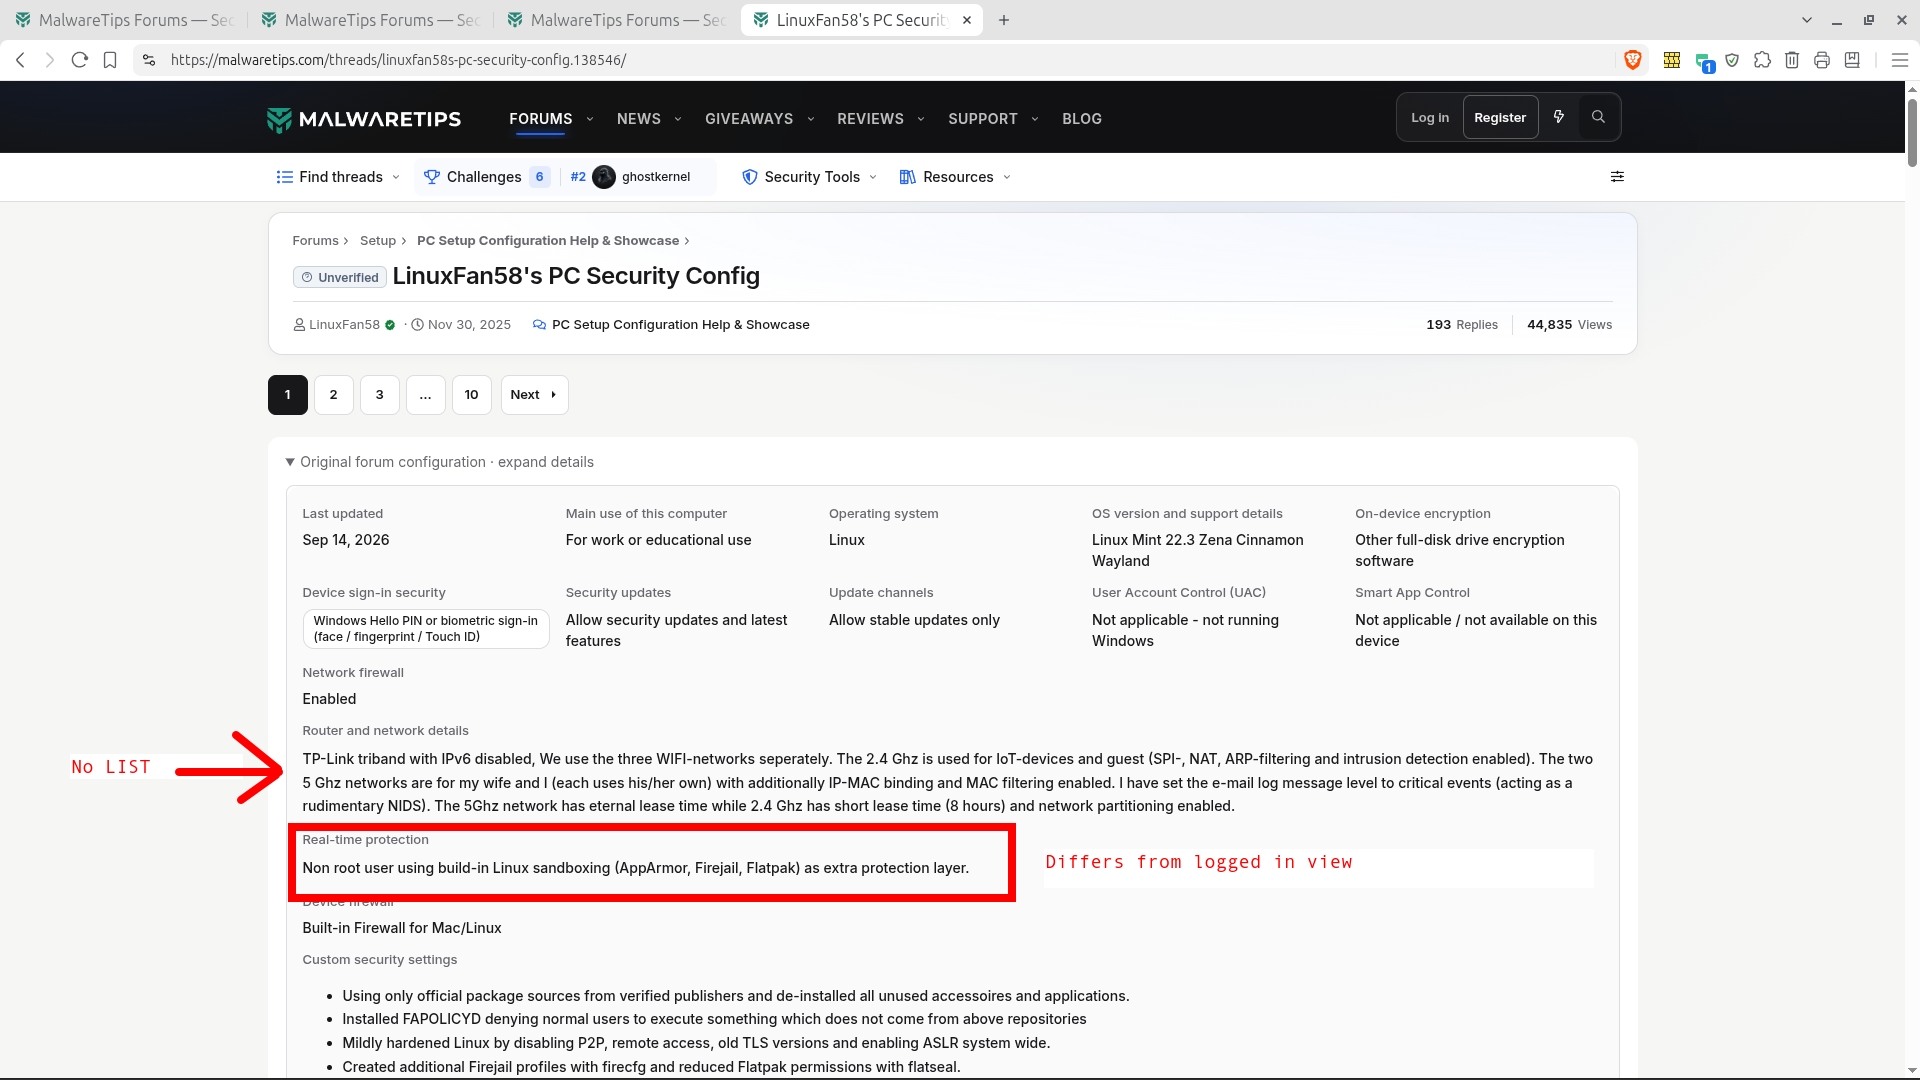Open the browser extensions puzzle icon

(1762, 60)
